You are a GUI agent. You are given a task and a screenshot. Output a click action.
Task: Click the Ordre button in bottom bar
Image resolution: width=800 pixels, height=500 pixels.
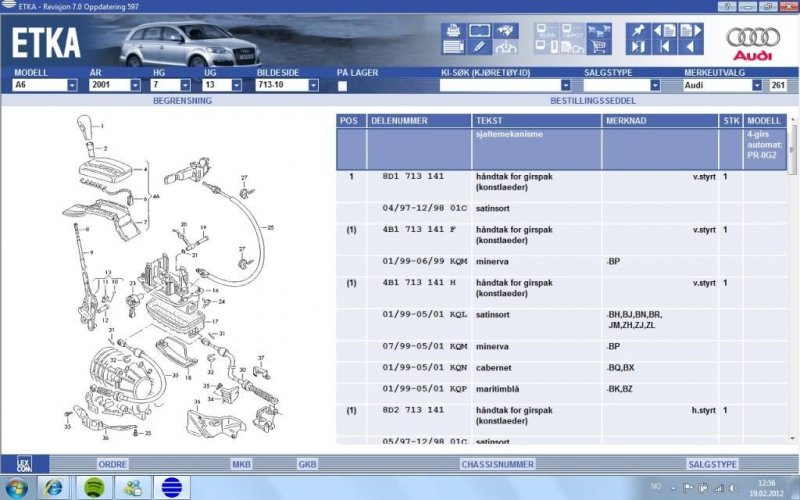111,464
